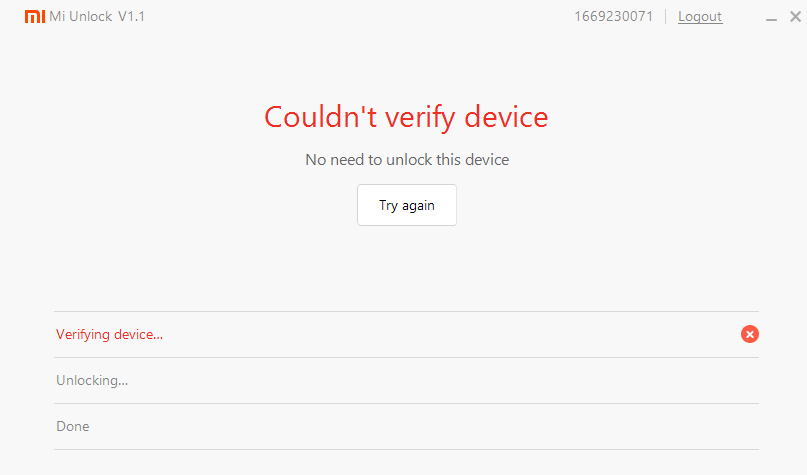Click the No need to unlock message

[x=407, y=160]
